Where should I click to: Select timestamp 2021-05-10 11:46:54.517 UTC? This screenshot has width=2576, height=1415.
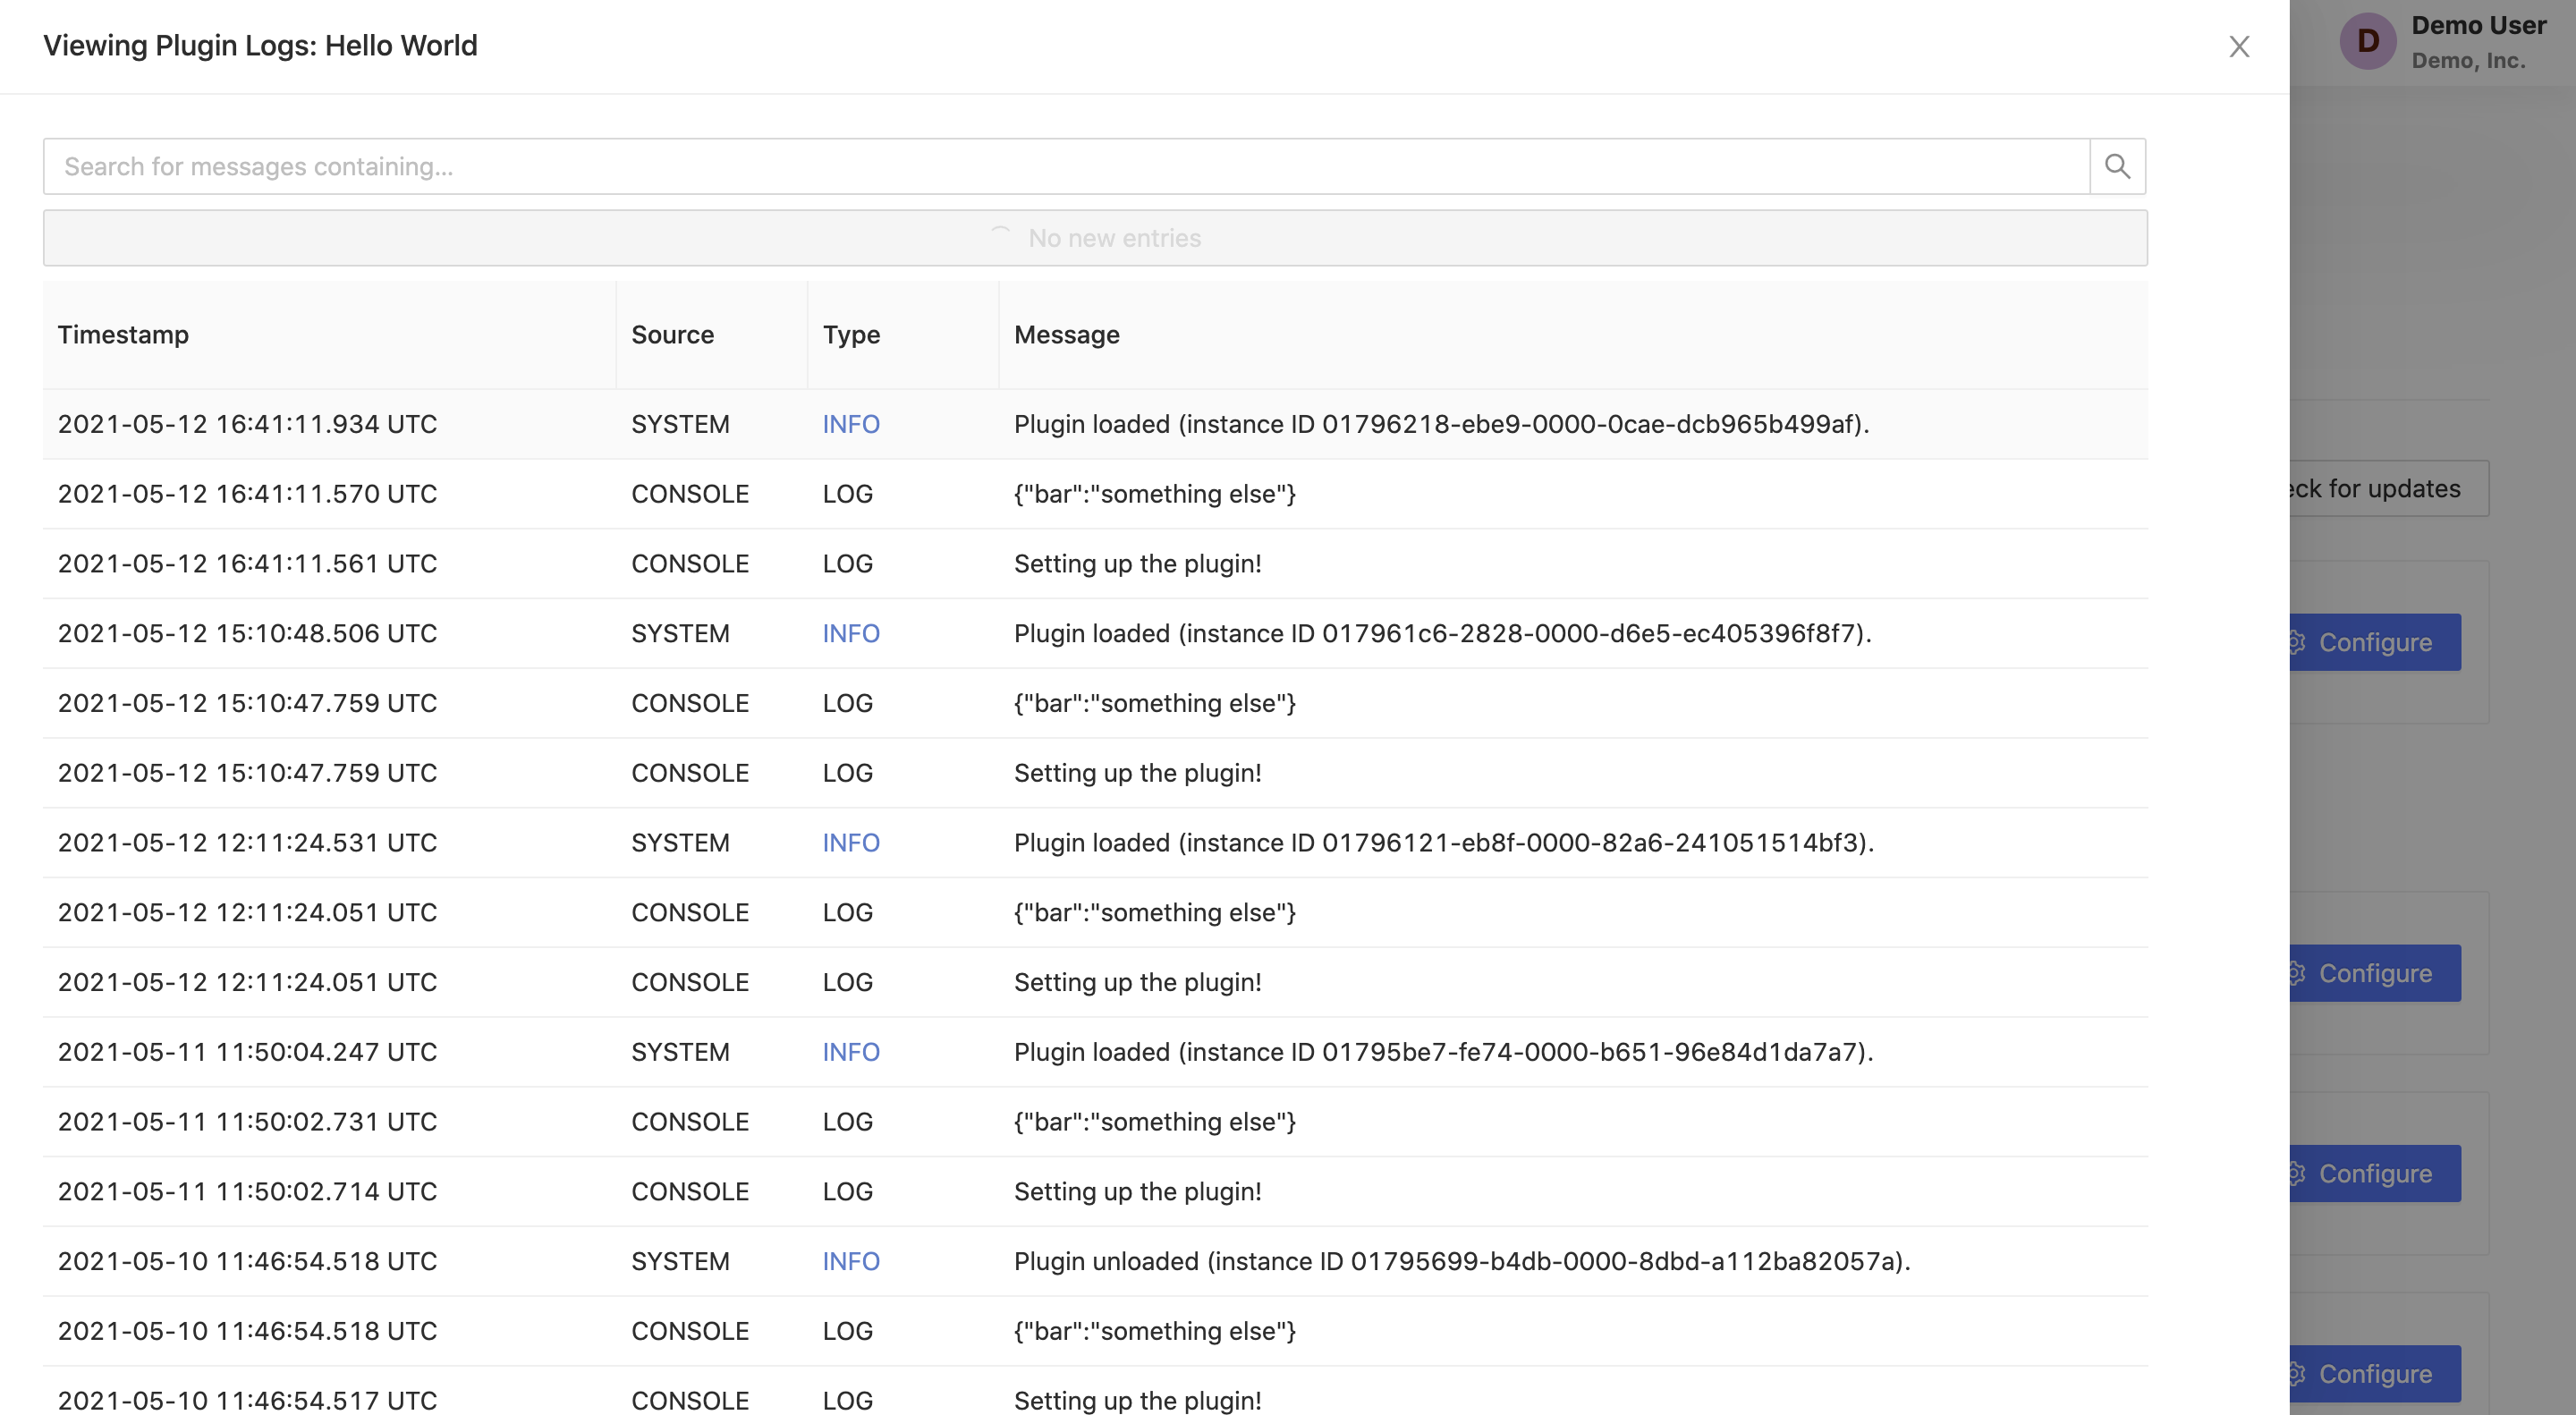[247, 1400]
